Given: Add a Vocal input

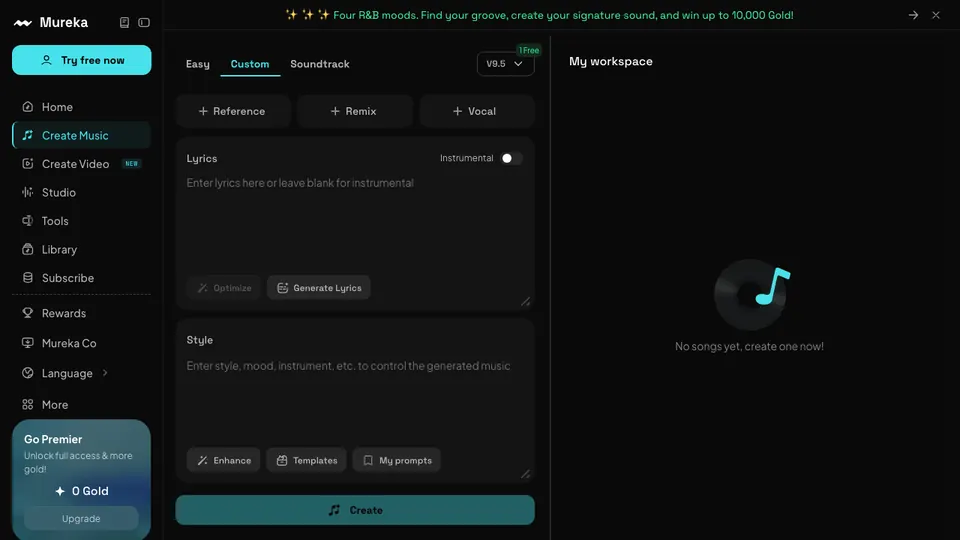Looking at the screenshot, I should (475, 111).
